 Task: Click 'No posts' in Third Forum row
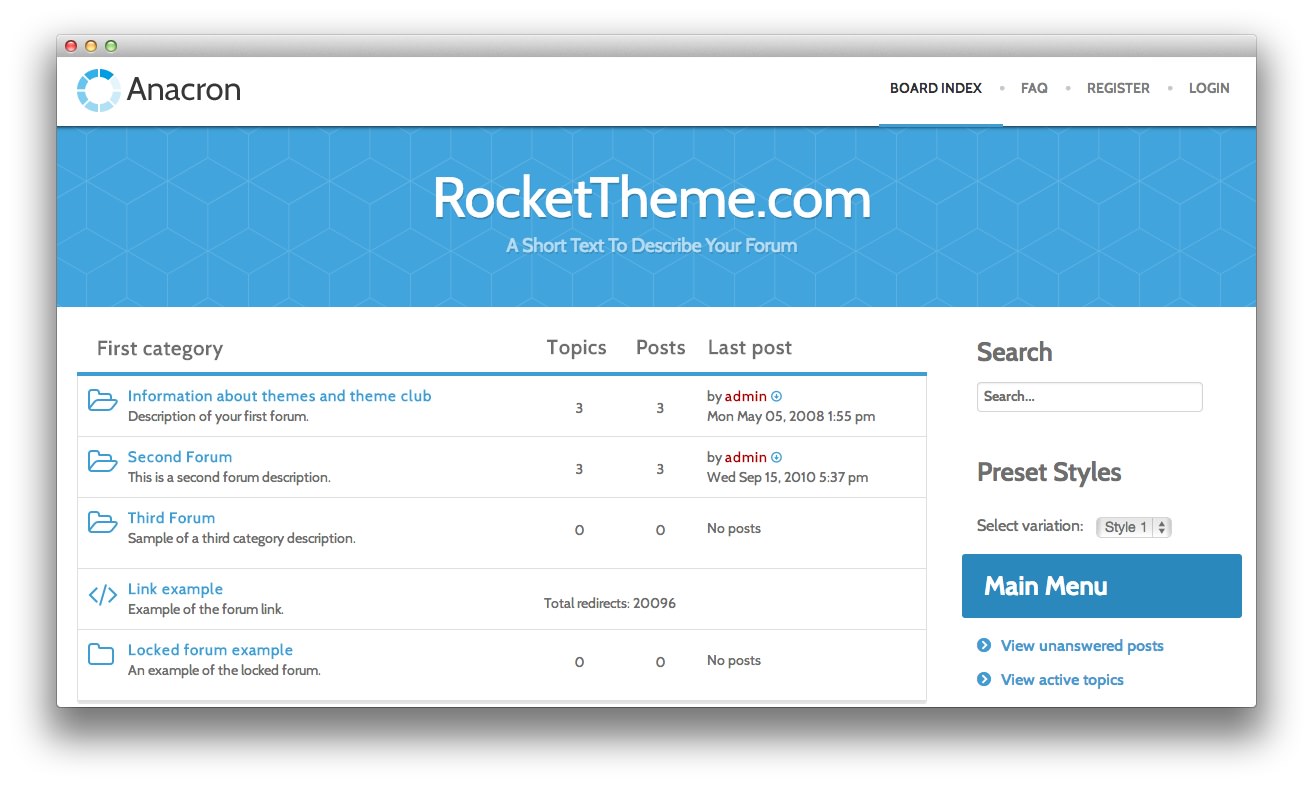(734, 528)
